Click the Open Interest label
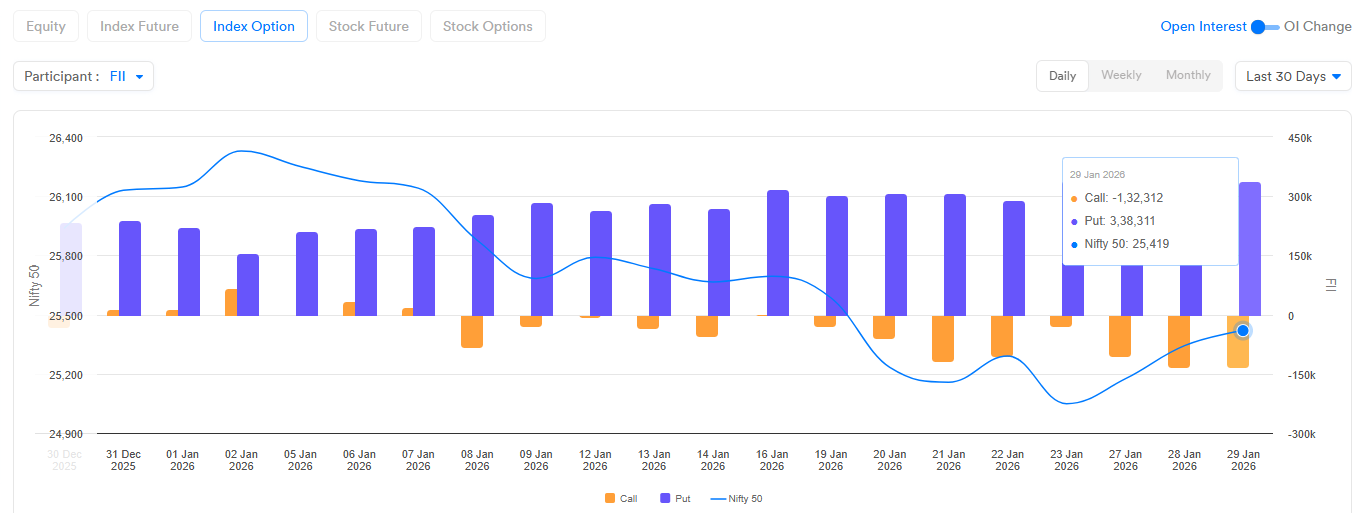This screenshot has width=1370, height=513. click(1203, 27)
